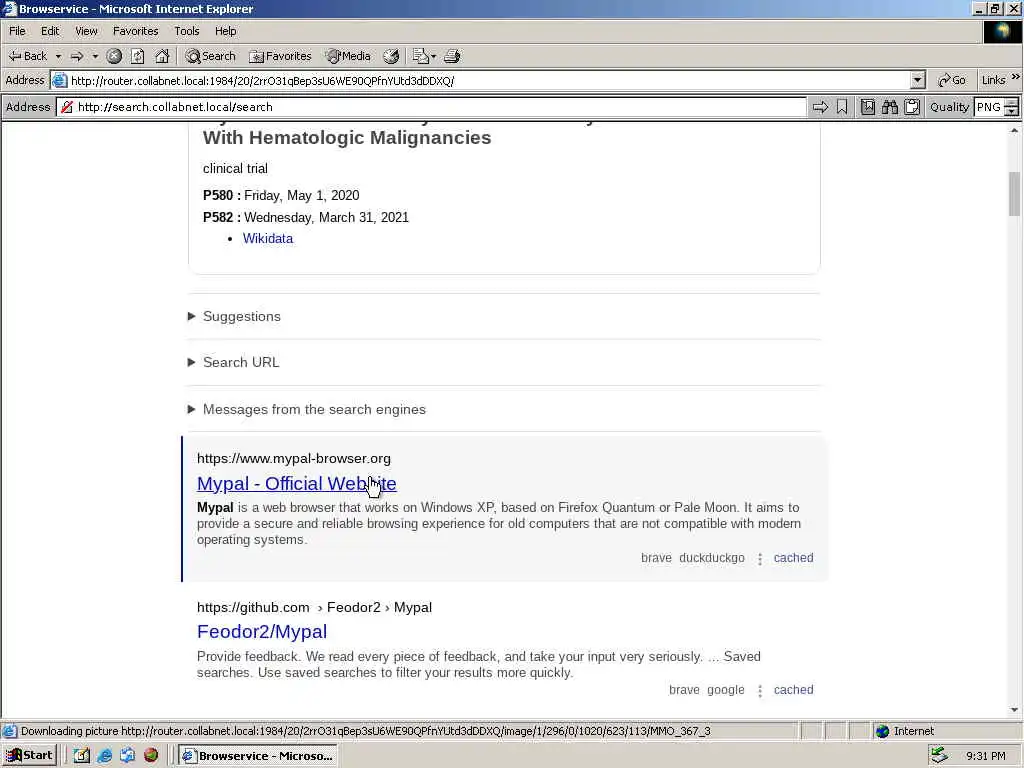Click the History toolbar icon
Viewport: 1024px width, 768px height.
(x=391, y=56)
